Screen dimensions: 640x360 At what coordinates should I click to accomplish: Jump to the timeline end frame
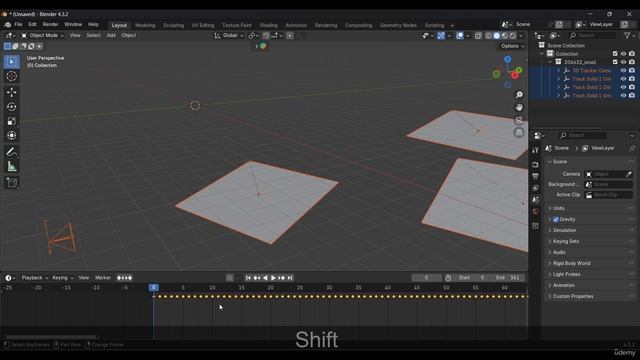[290, 278]
